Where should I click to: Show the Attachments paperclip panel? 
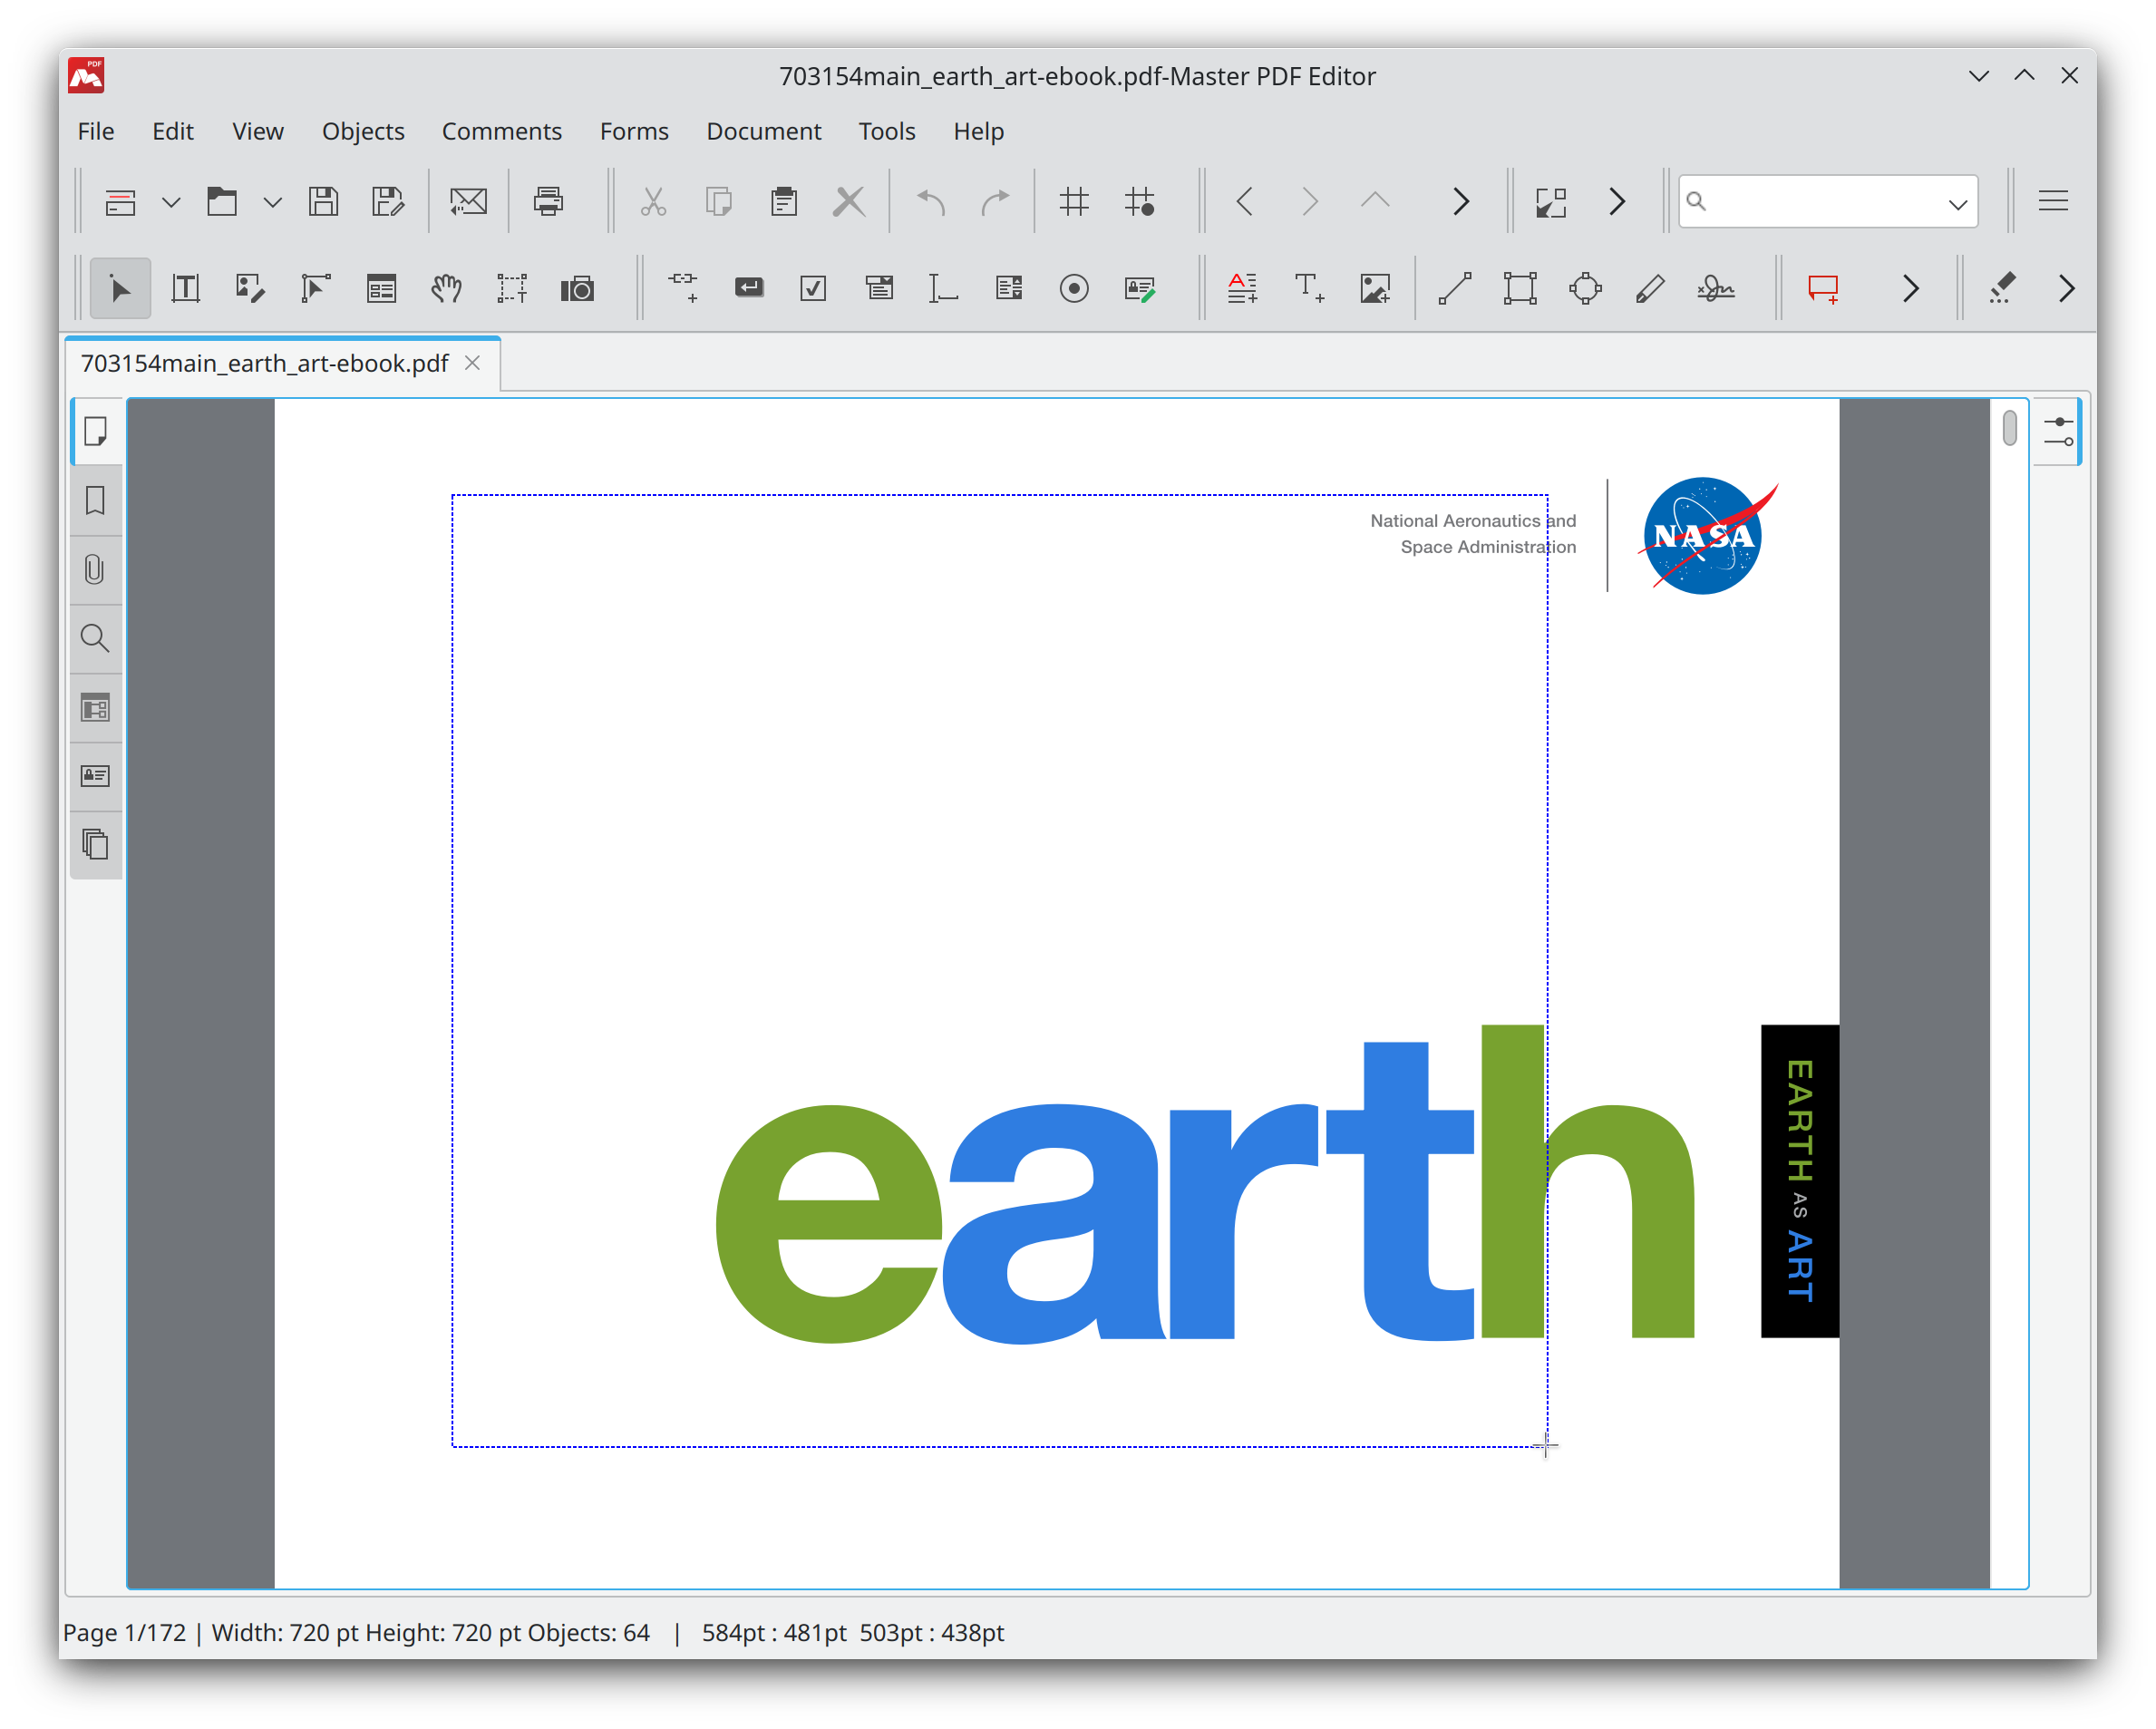(96, 570)
